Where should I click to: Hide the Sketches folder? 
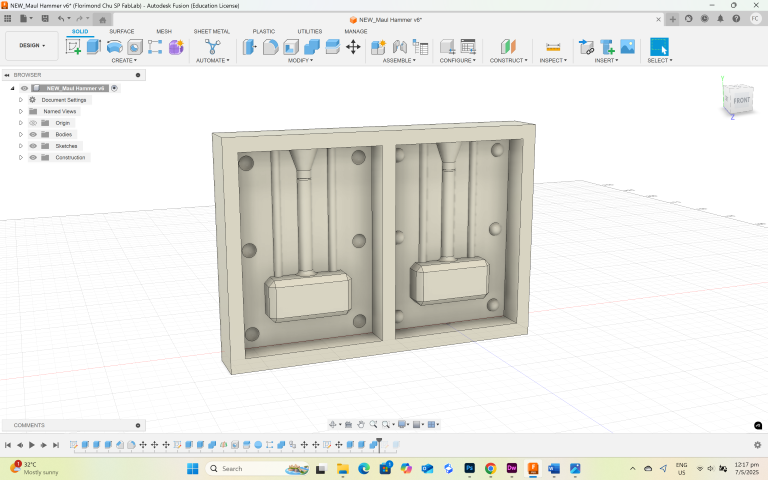(x=33, y=146)
